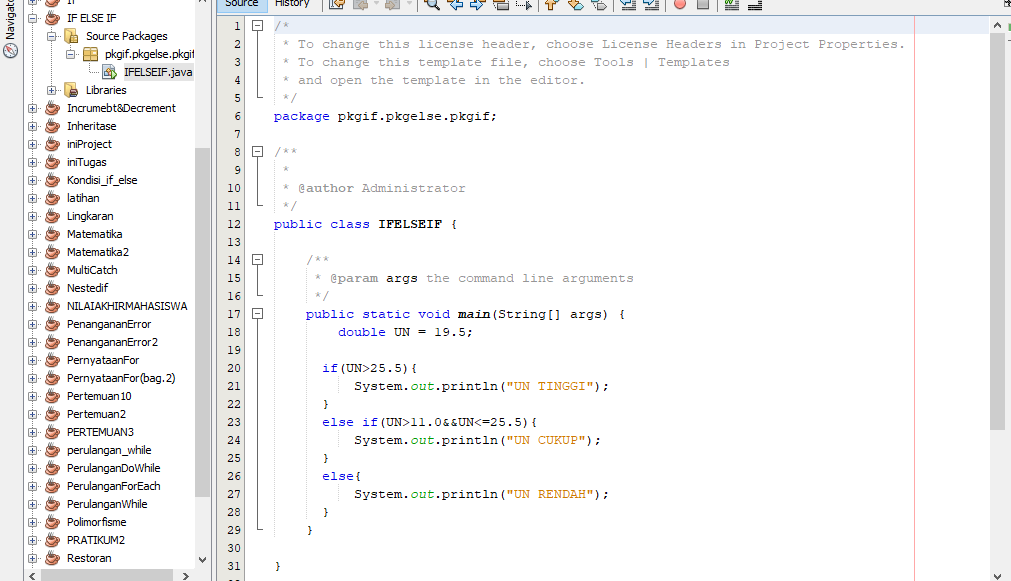Open the Navigator sidebar panel

pyautogui.click(x=10, y=28)
